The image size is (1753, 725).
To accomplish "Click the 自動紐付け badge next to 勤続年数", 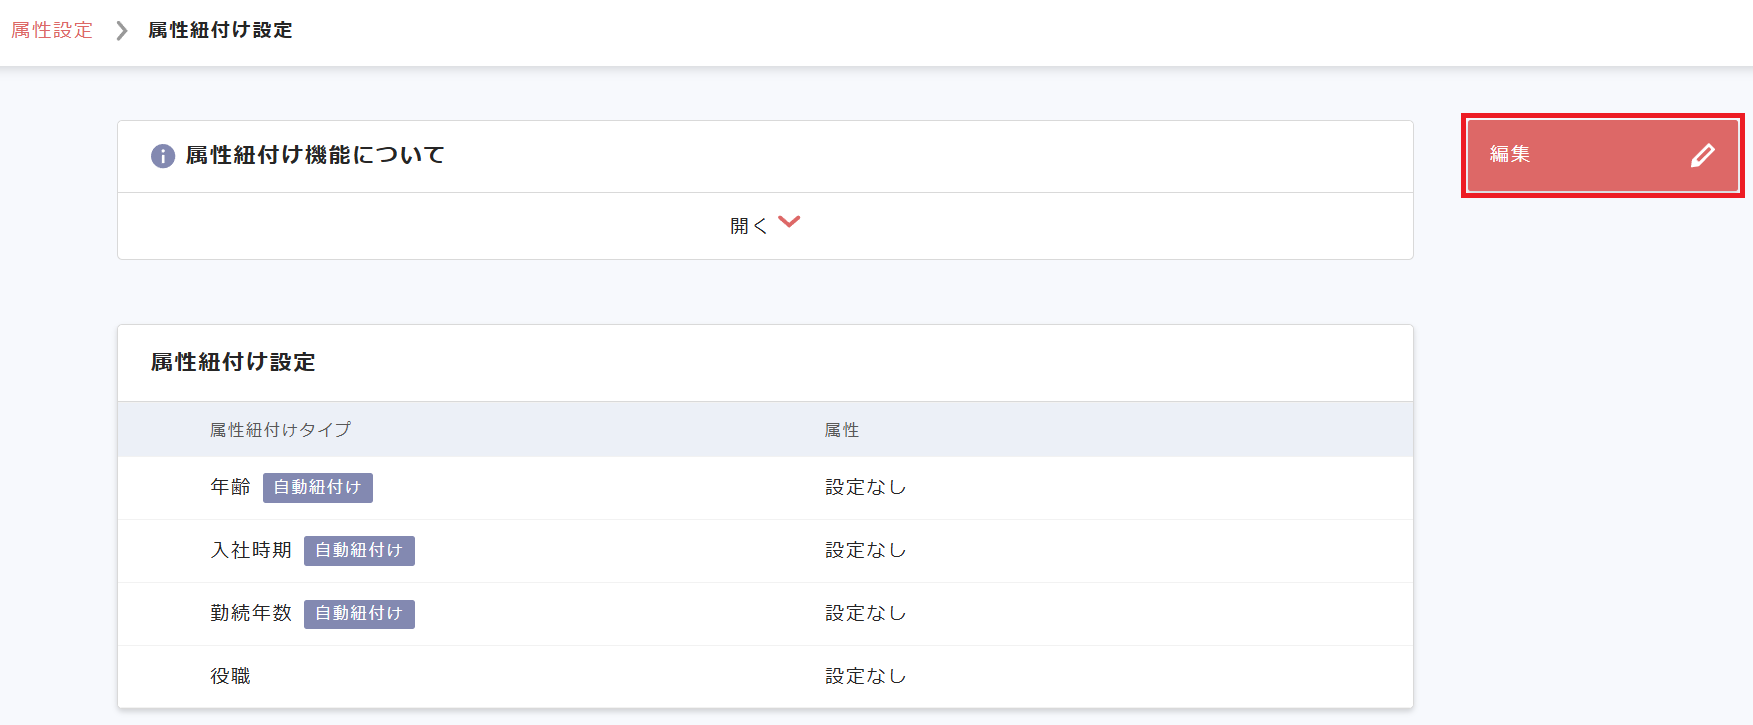I will click(359, 614).
